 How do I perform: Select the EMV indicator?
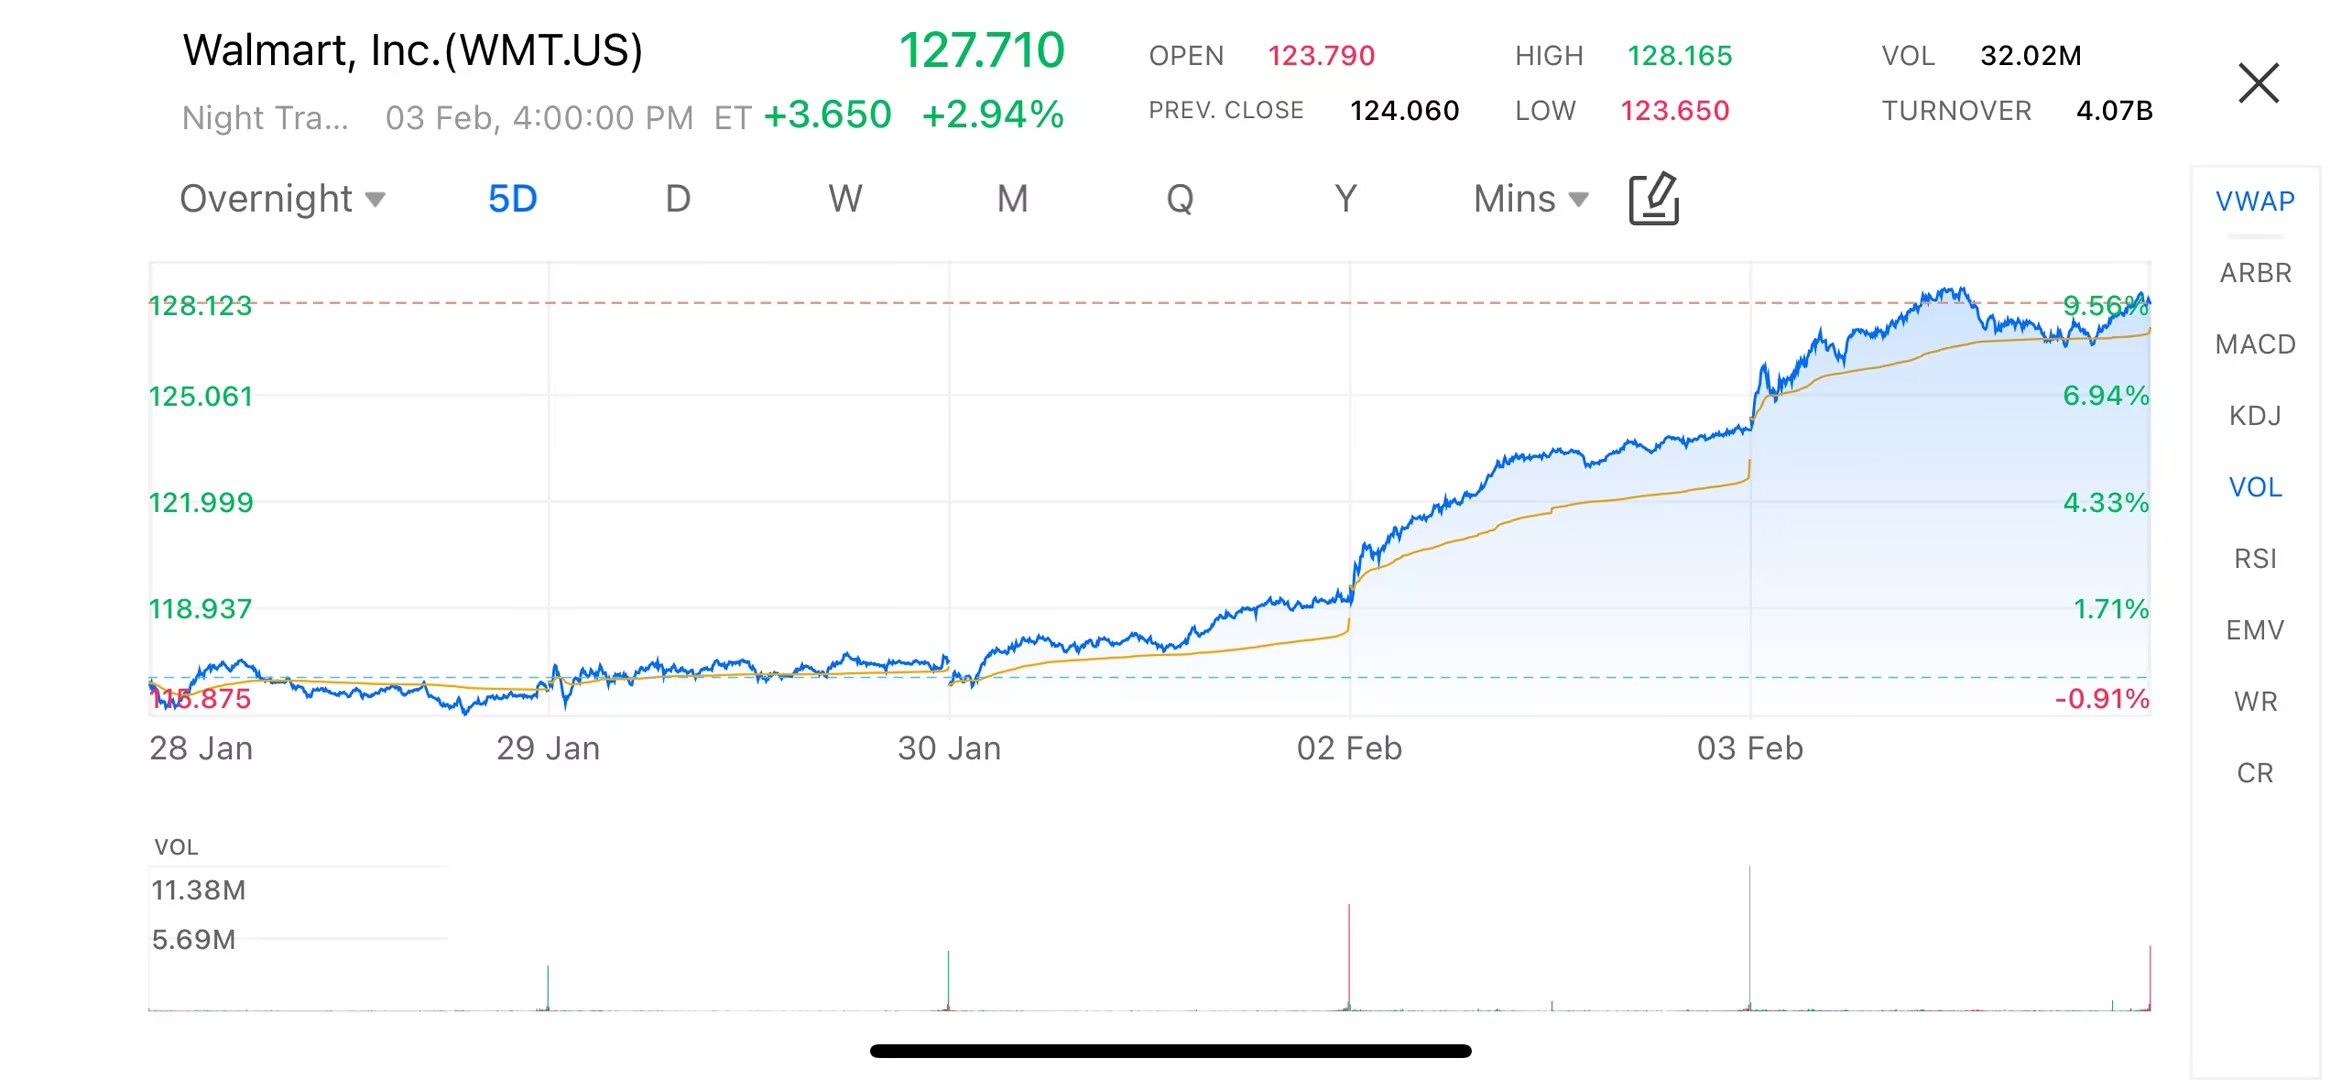[2254, 630]
